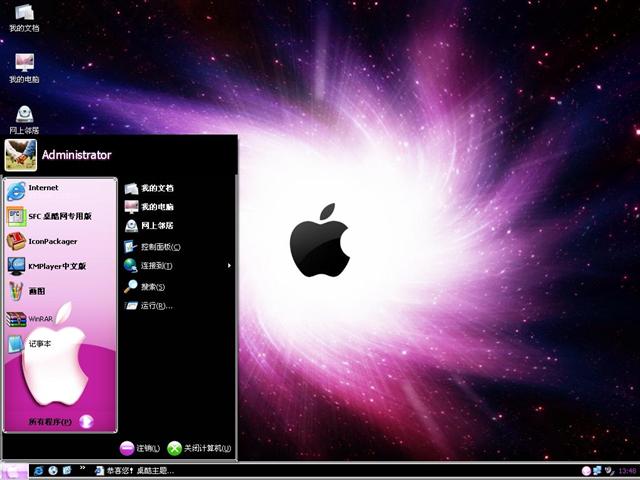Image resolution: width=640 pixels, height=480 pixels.
Task: Click the 注销 log off button
Action: (140, 448)
